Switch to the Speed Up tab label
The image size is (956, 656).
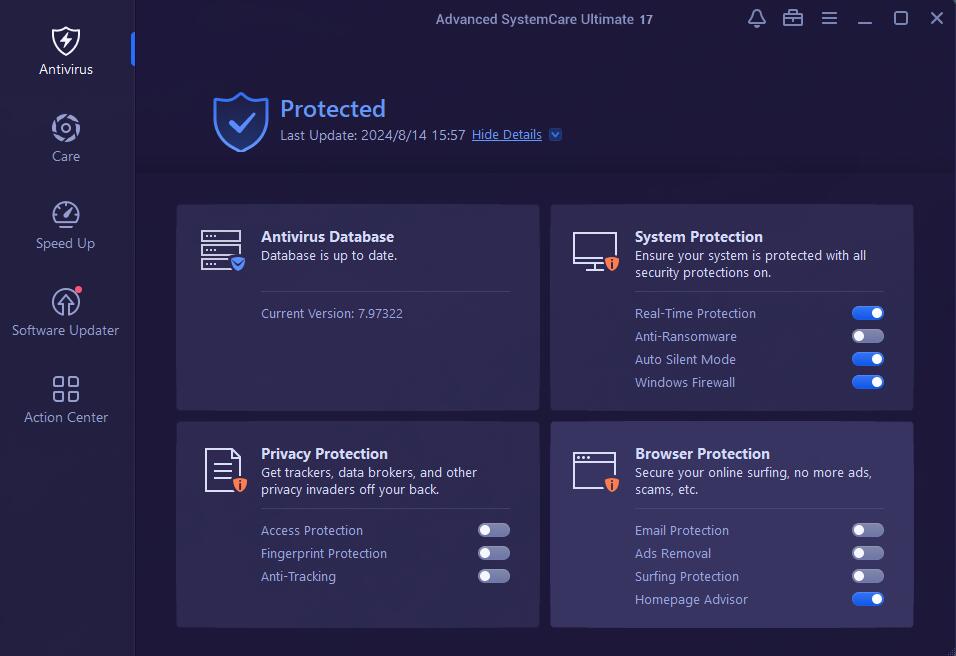point(65,243)
